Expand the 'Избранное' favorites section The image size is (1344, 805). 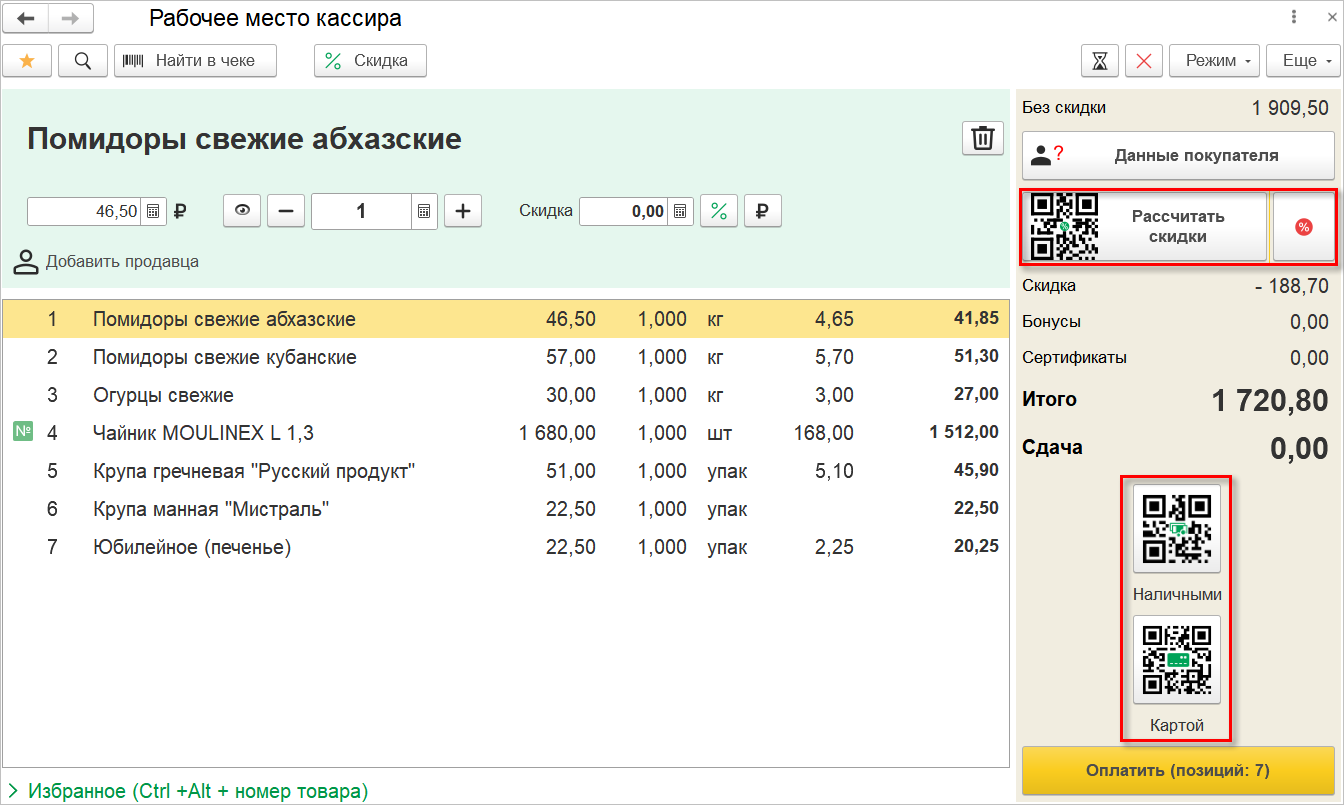pyautogui.click(x=187, y=791)
